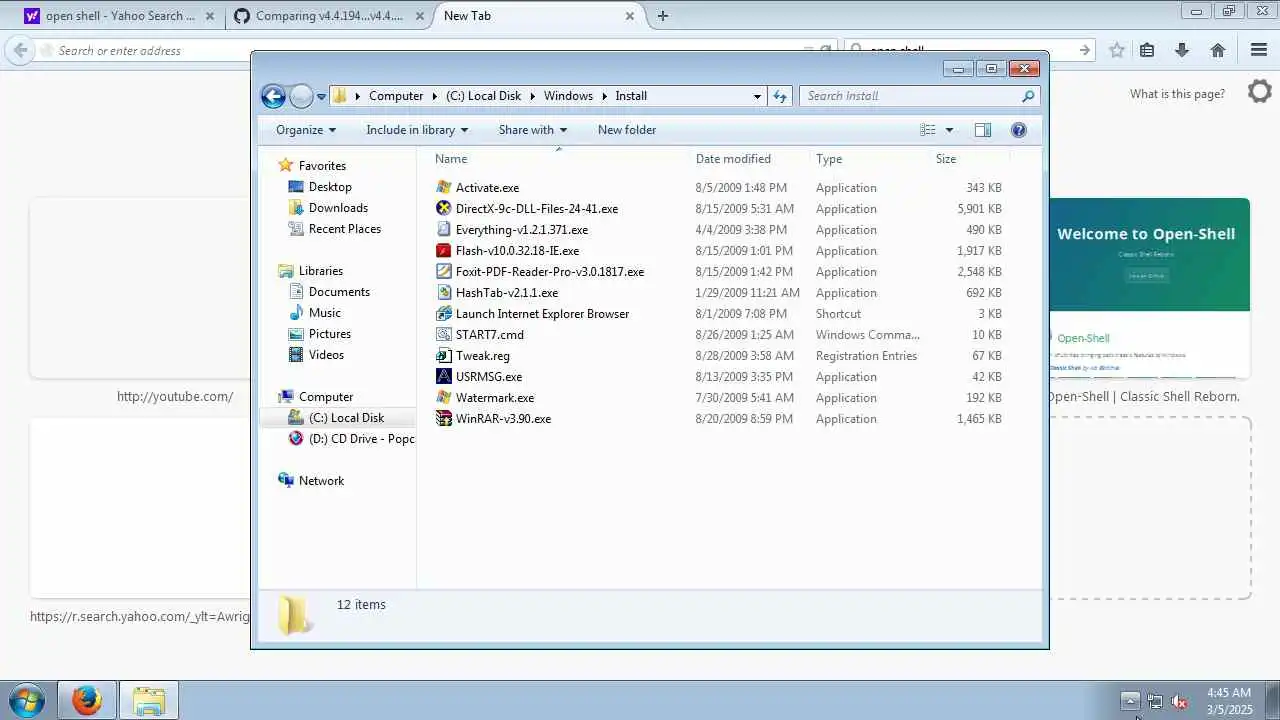Bookmark page with the star icon
The height and width of the screenshot is (720, 1280).
pyautogui.click(x=1117, y=50)
